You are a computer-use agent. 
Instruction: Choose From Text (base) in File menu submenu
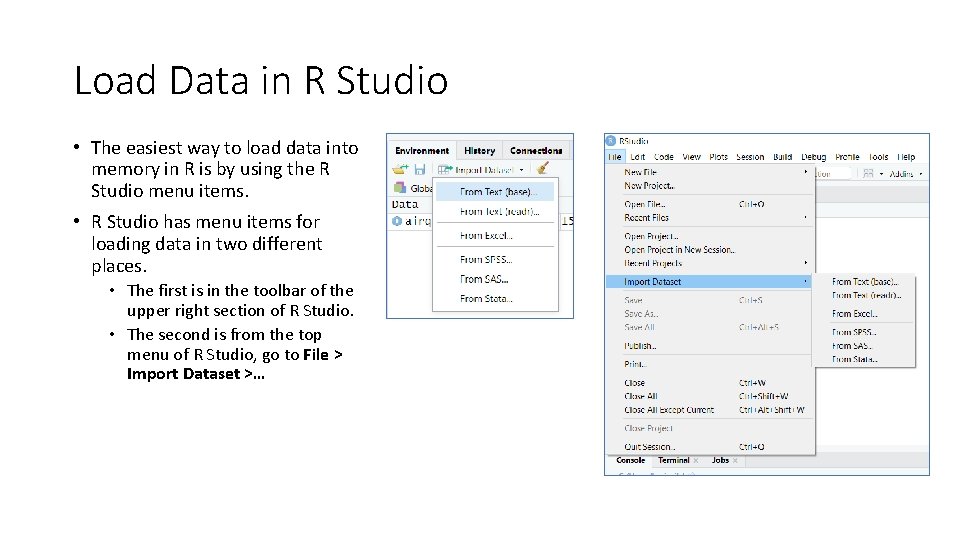[864, 282]
